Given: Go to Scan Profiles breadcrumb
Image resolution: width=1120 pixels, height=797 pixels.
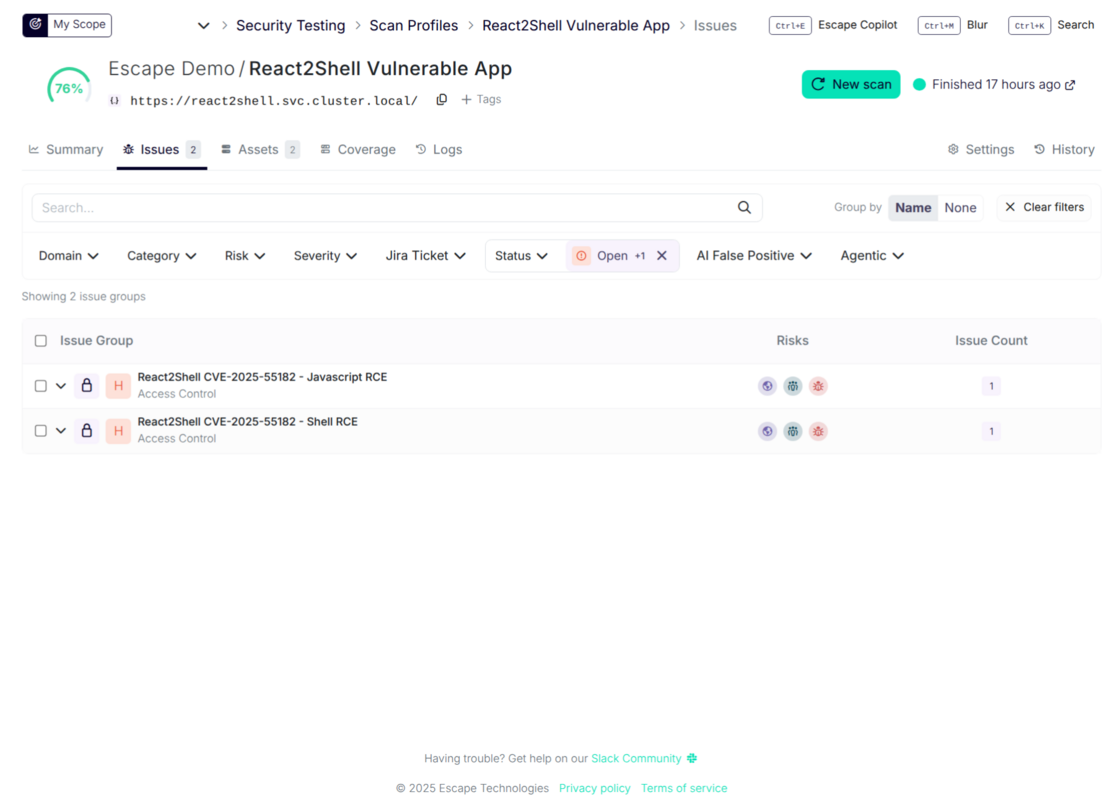Looking at the screenshot, I should click(x=414, y=26).
